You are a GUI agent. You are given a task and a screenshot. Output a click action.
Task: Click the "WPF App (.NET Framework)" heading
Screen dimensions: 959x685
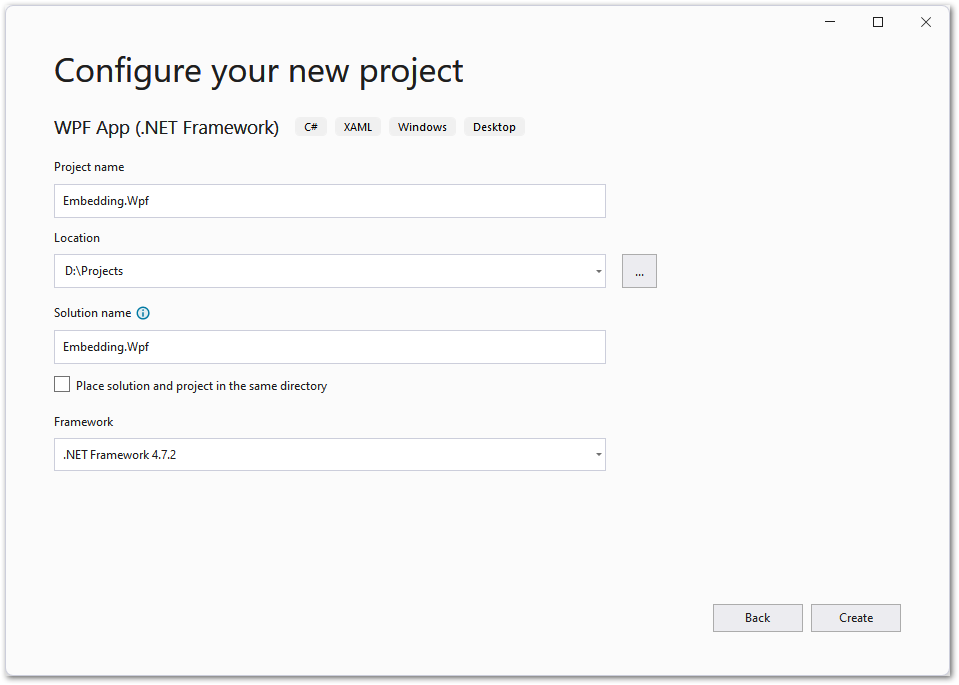point(166,127)
